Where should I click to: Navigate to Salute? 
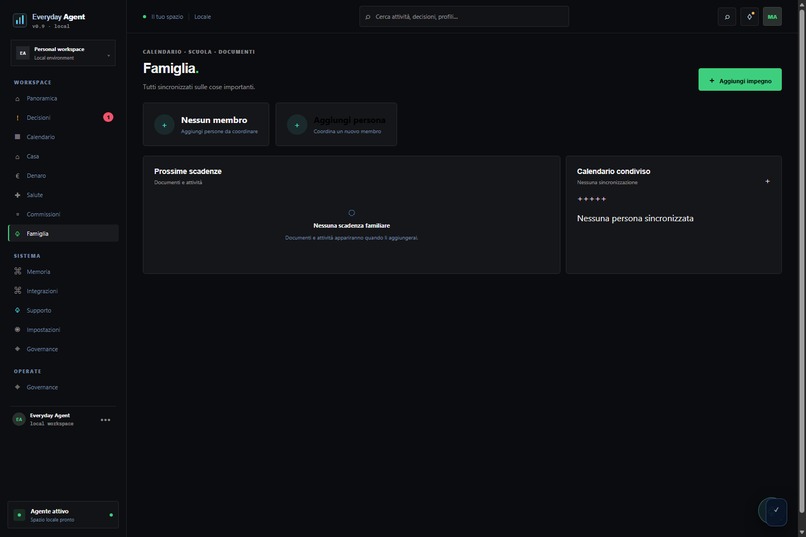[x=63, y=195]
